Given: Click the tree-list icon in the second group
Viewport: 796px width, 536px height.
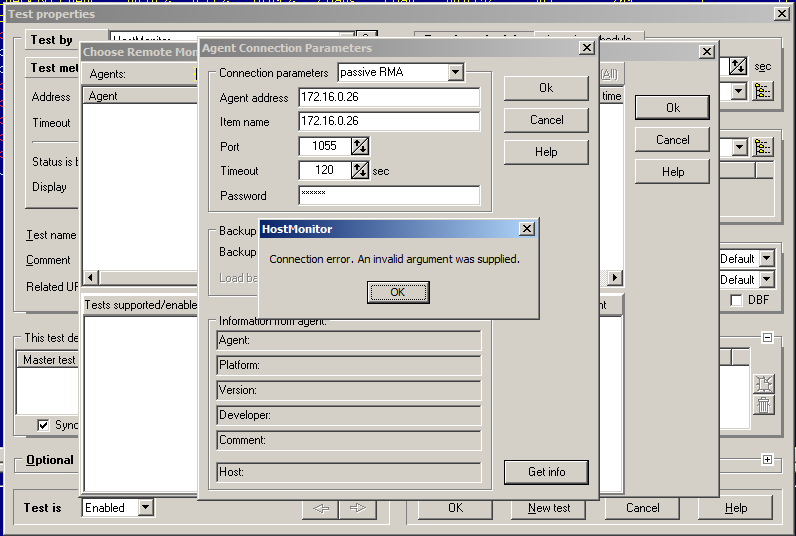Looking at the screenshot, I should (x=763, y=148).
